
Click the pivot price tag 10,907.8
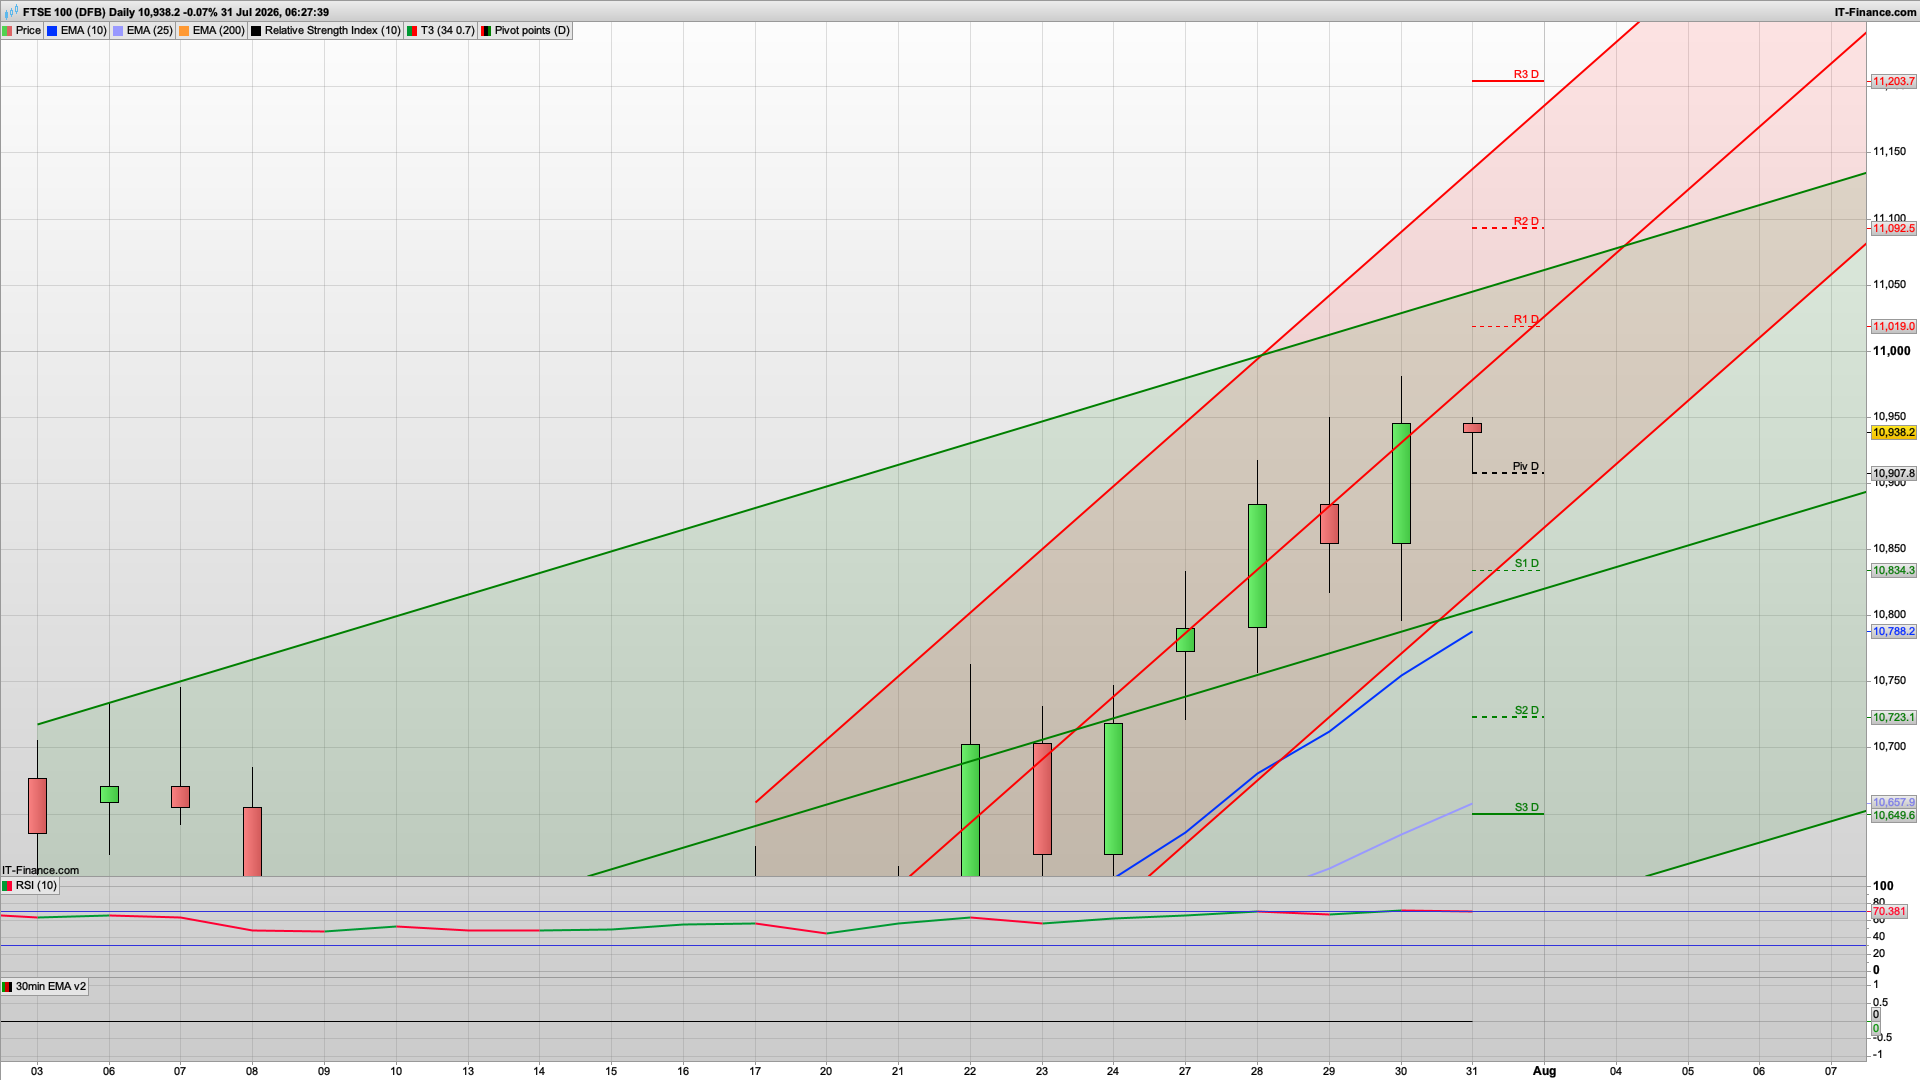coord(1894,473)
